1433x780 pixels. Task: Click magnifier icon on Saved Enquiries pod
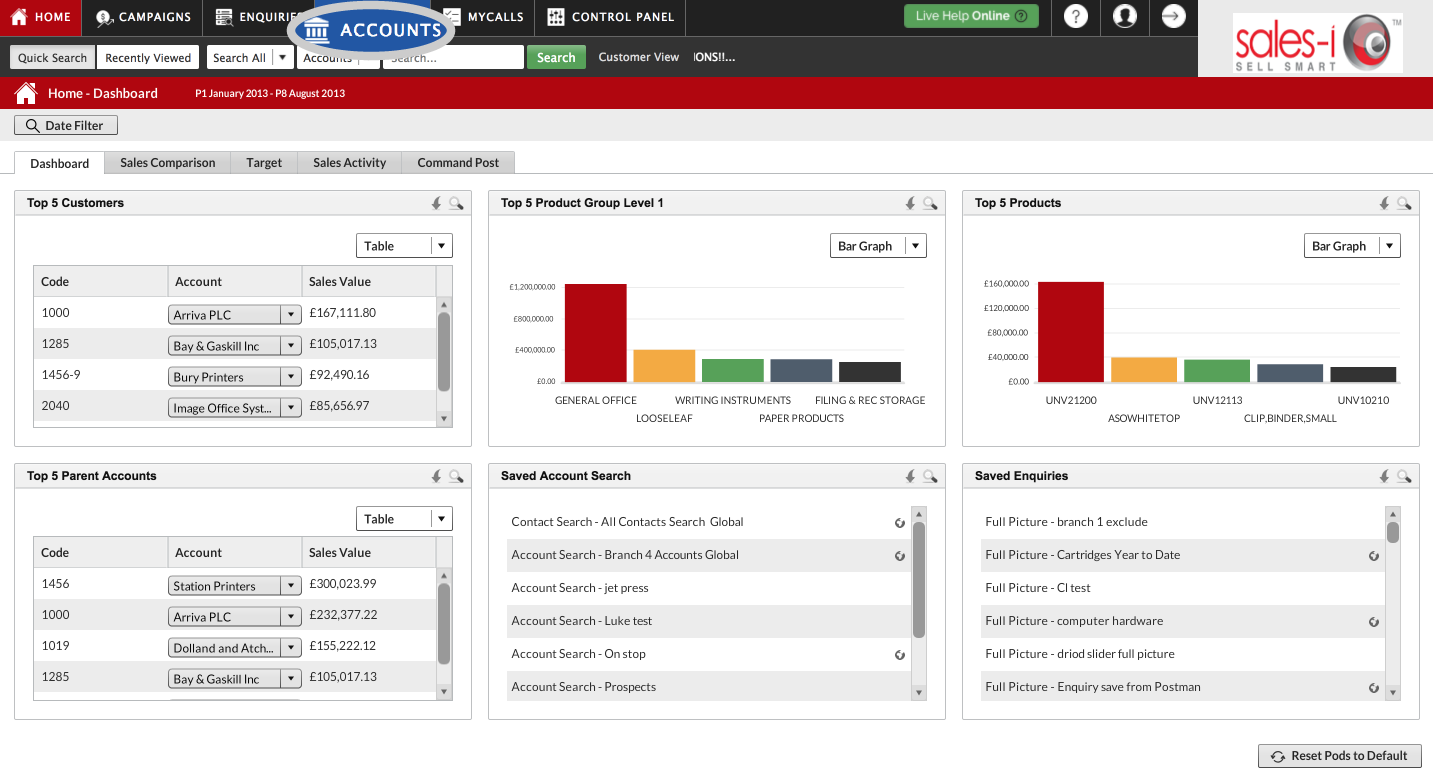point(1404,476)
